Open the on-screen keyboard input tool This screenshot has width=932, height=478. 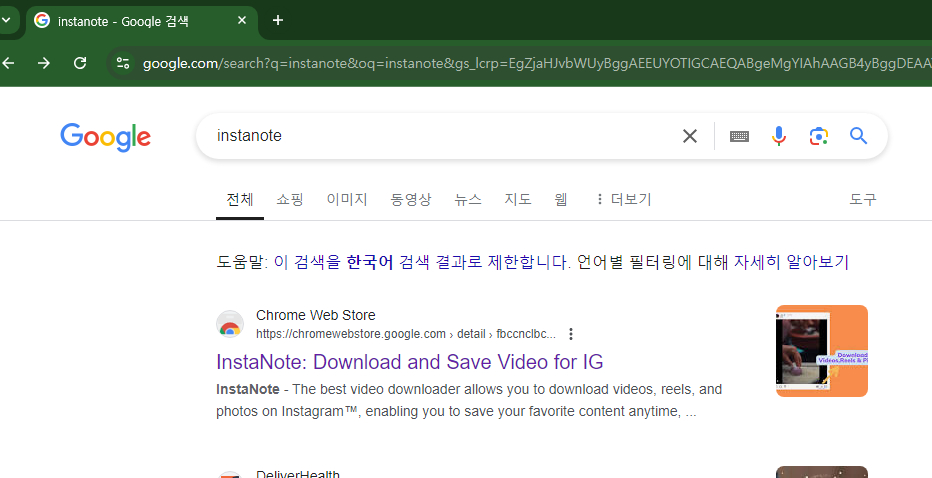click(x=739, y=136)
